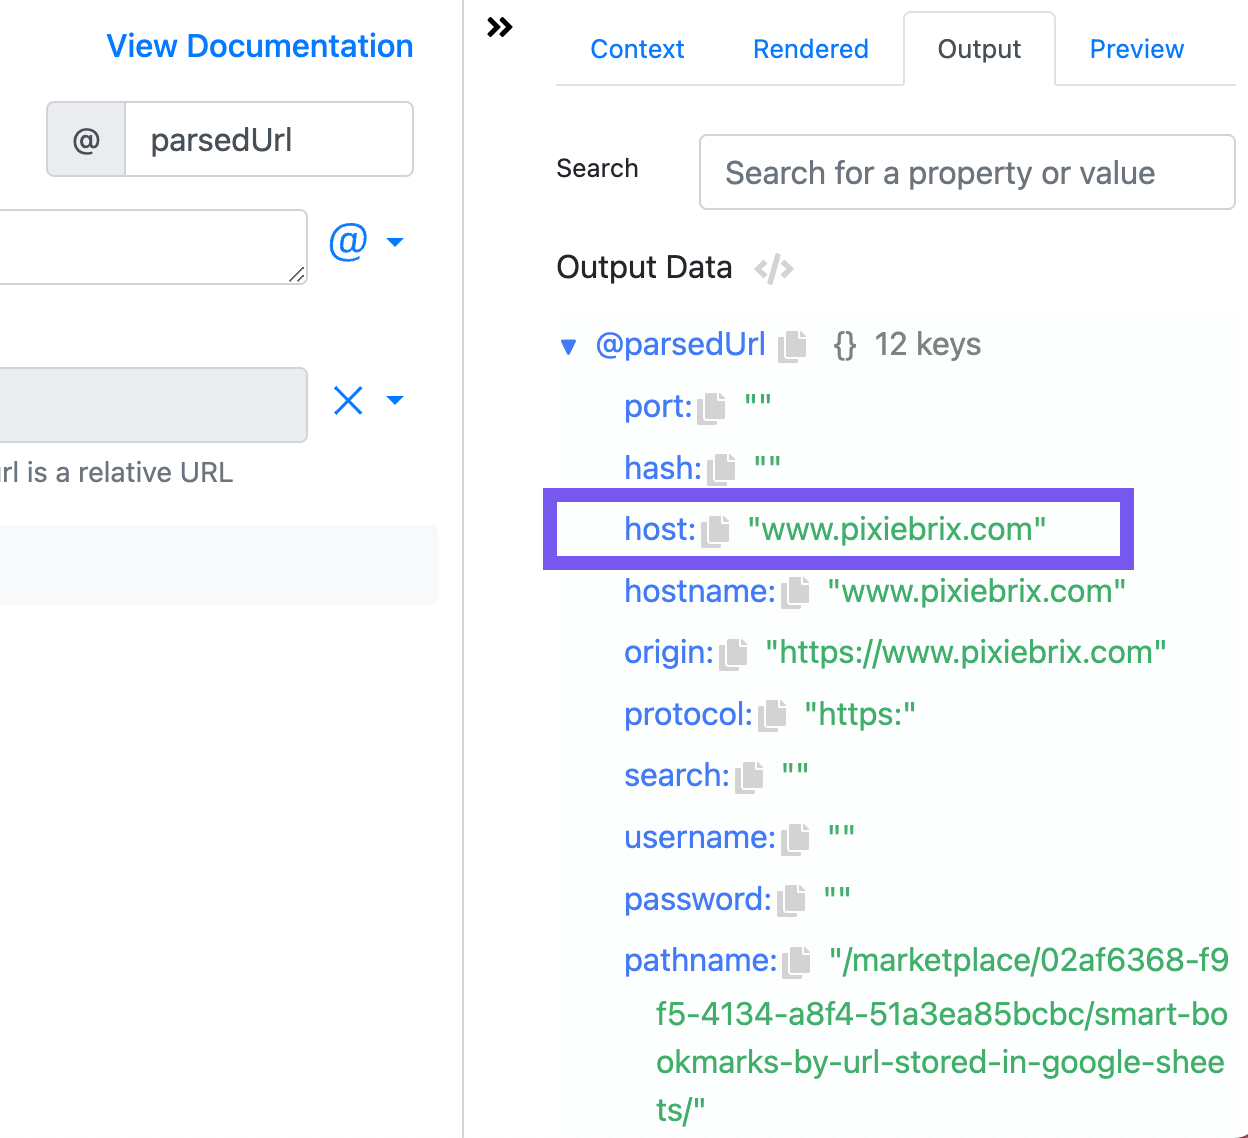This screenshot has height=1138, width=1248.
Task: Collapse the panel with double chevron icon
Action: pyautogui.click(x=499, y=27)
